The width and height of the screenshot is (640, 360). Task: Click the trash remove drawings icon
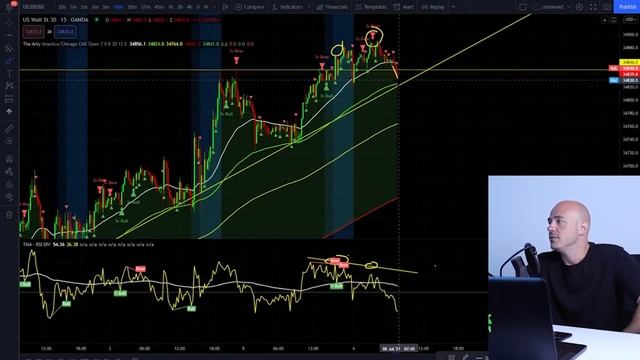tap(9, 215)
